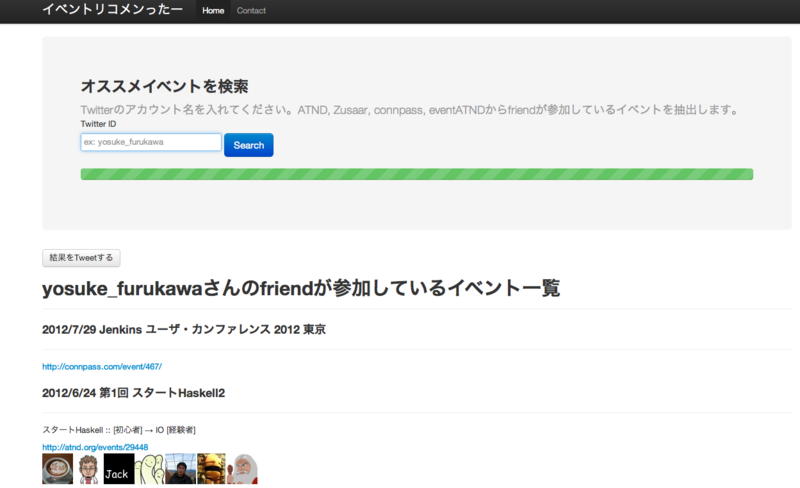
Task: Click the blue Search button
Action: click(x=248, y=145)
